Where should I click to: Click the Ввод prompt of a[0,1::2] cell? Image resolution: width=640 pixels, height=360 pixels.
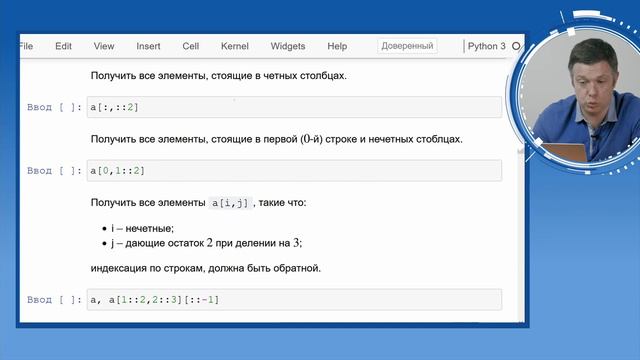pyautogui.click(x=54, y=171)
